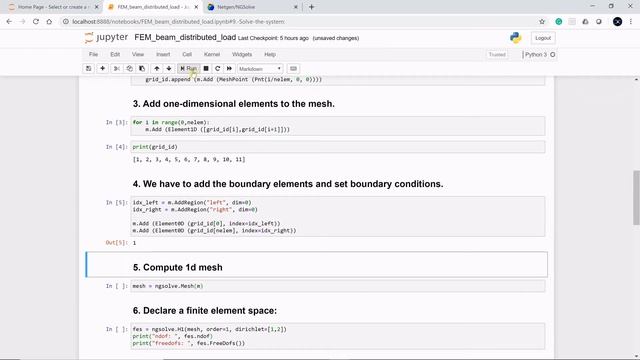
Task: Open the command palette keyboard icon
Action: click(x=293, y=69)
